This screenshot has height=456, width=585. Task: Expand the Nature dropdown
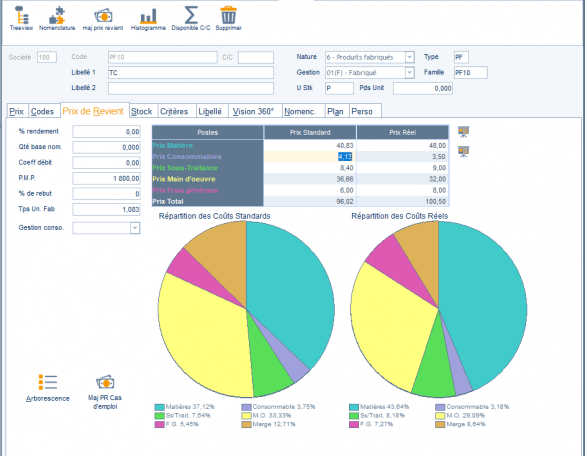(409, 57)
